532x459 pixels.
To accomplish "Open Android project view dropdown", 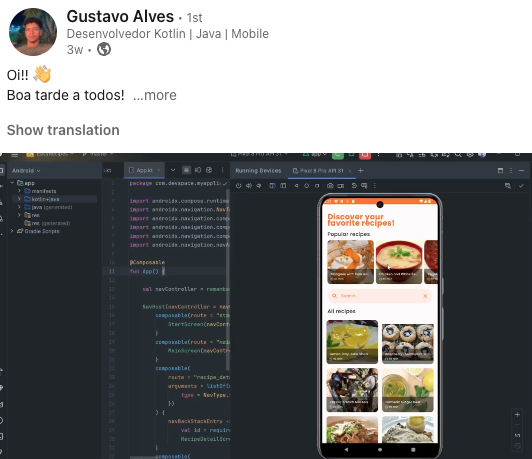I will pos(26,171).
